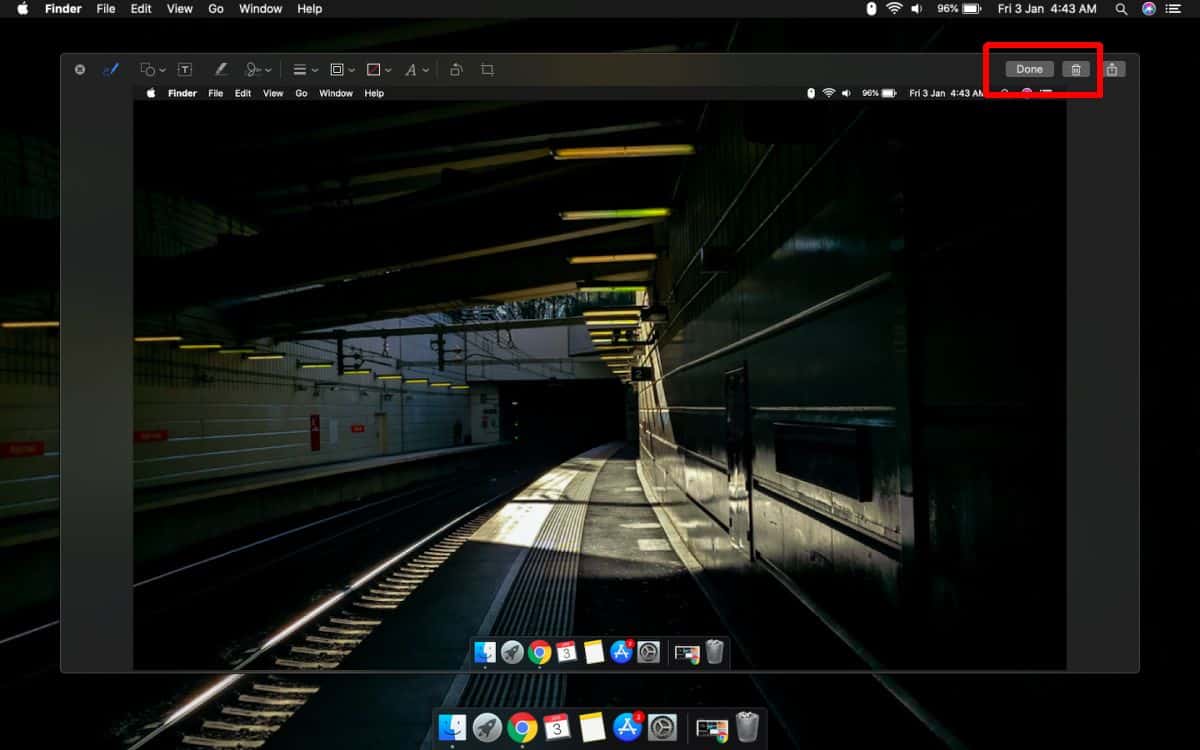Launch Google Chrome from the Dock

click(x=522, y=727)
